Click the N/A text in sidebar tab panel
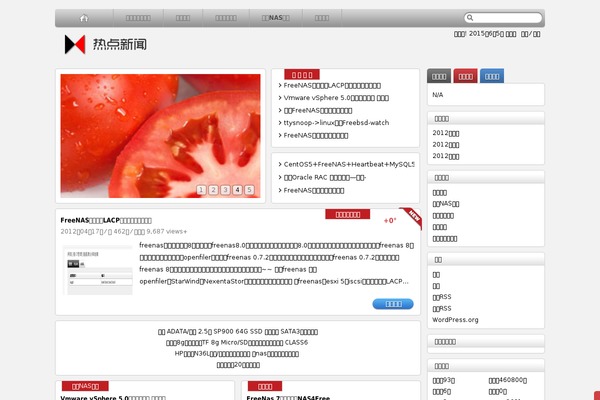 click(437, 95)
